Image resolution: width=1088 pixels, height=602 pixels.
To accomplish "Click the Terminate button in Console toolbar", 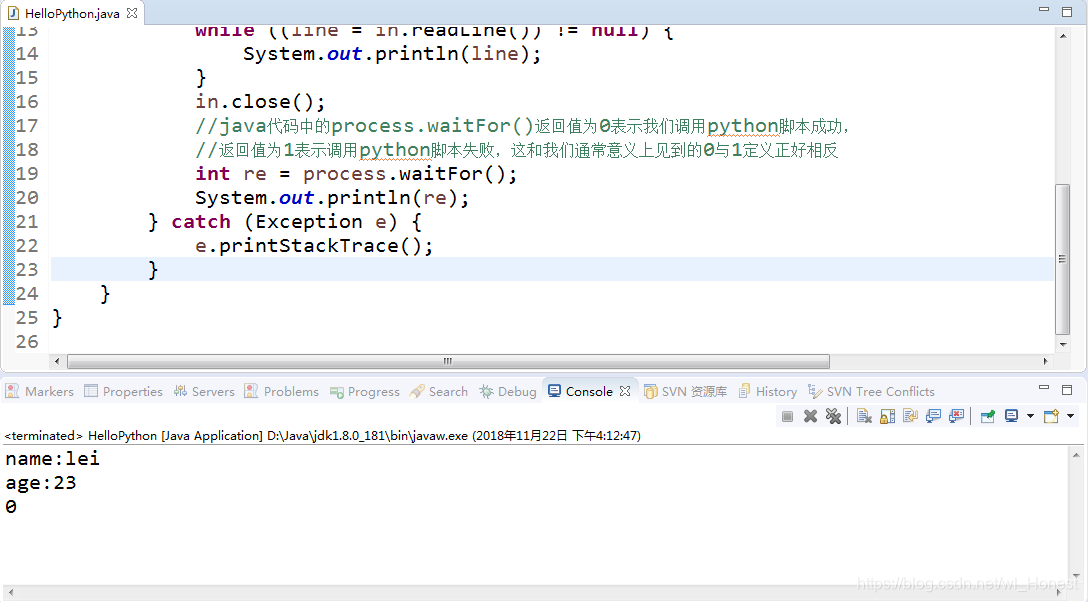I will 787,416.
